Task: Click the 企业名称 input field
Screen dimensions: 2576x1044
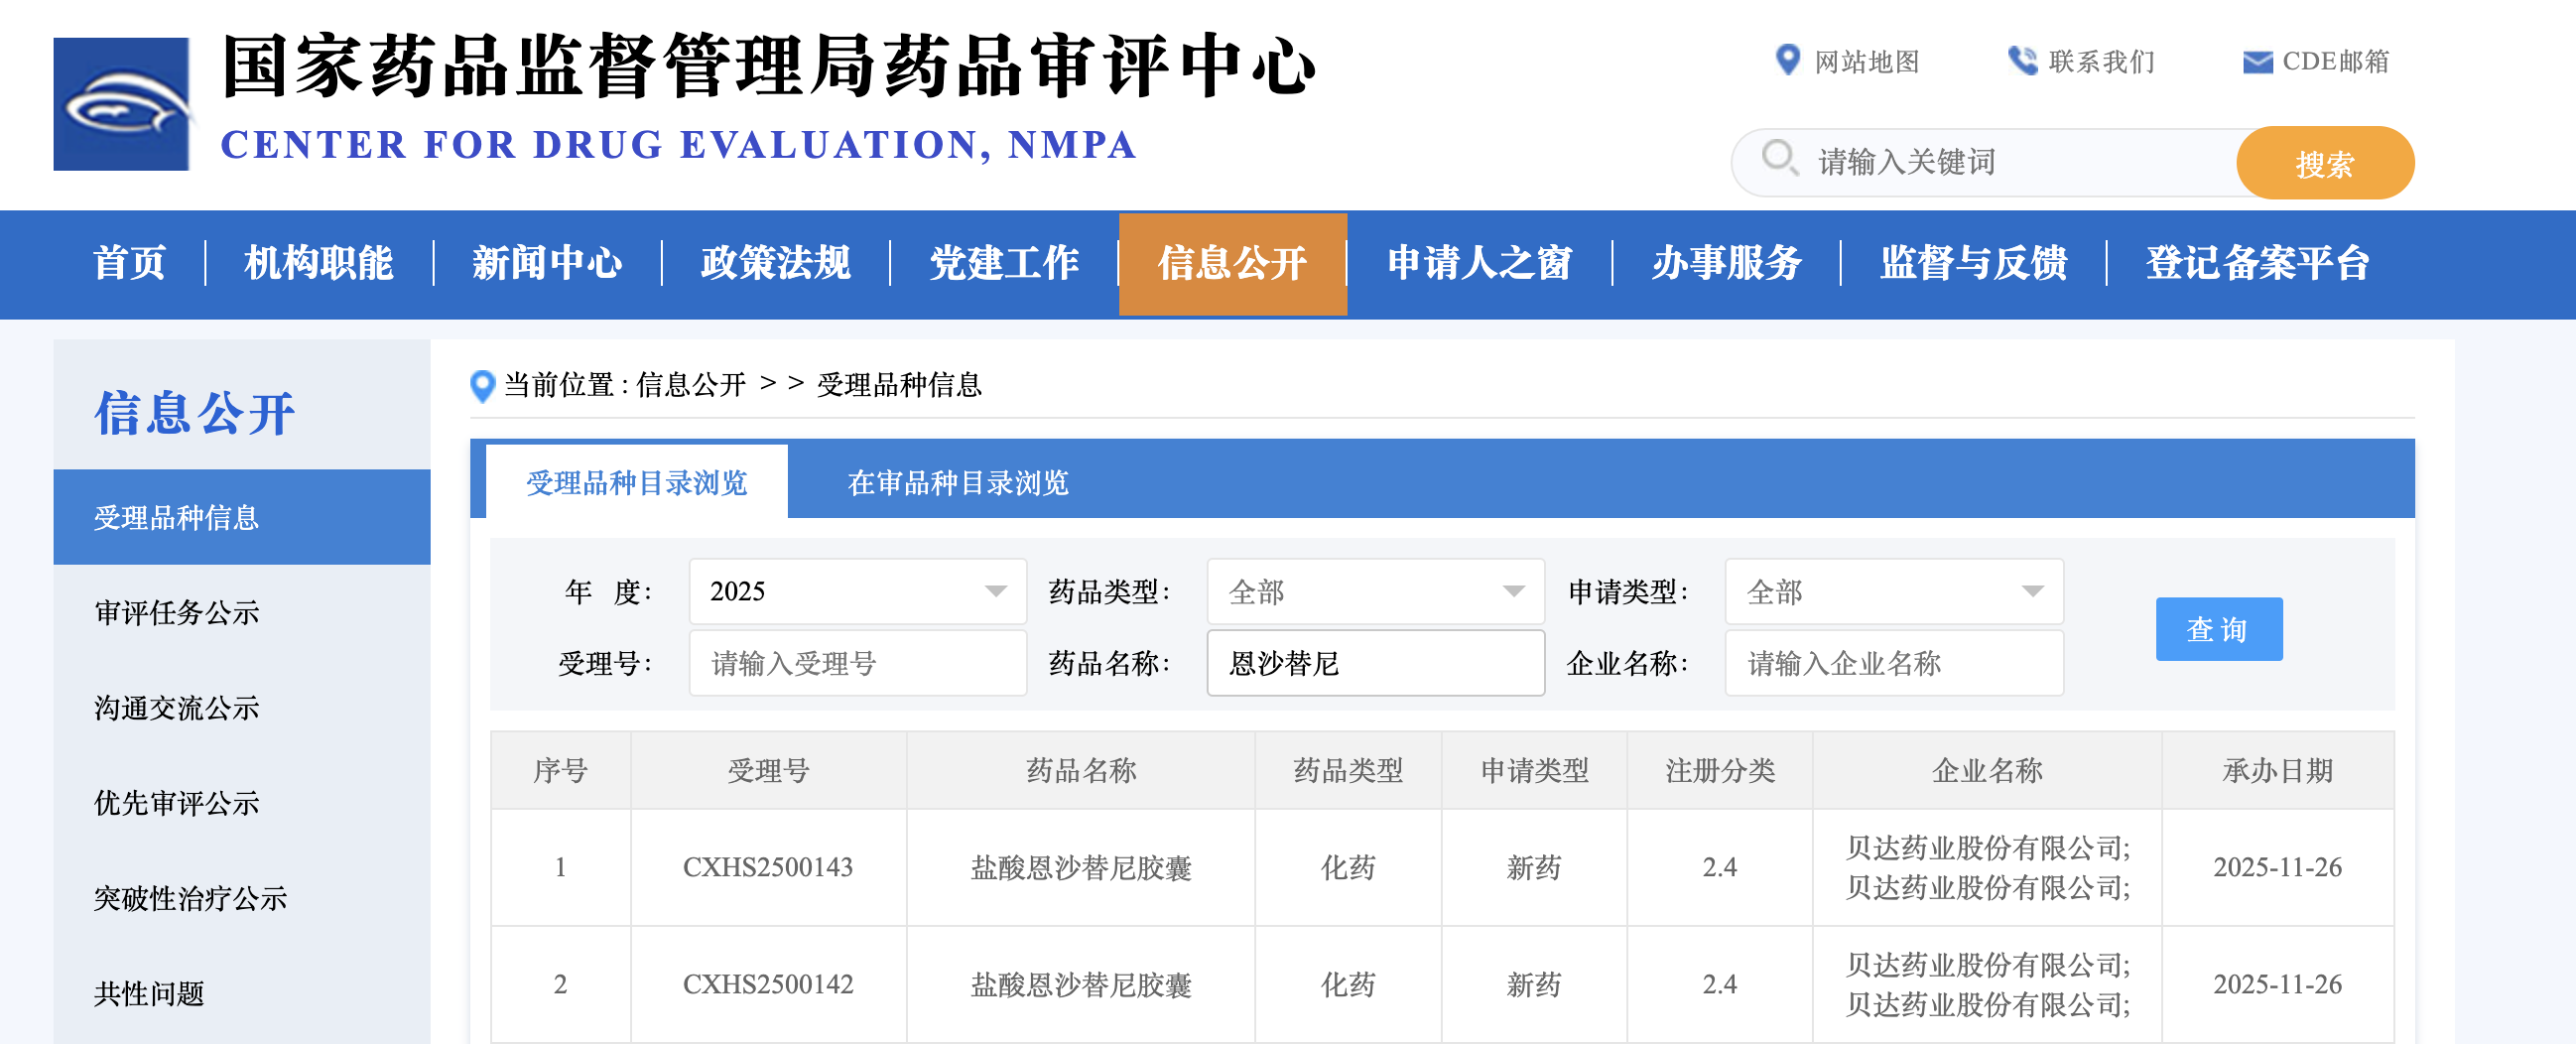Action: (1893, 663)
